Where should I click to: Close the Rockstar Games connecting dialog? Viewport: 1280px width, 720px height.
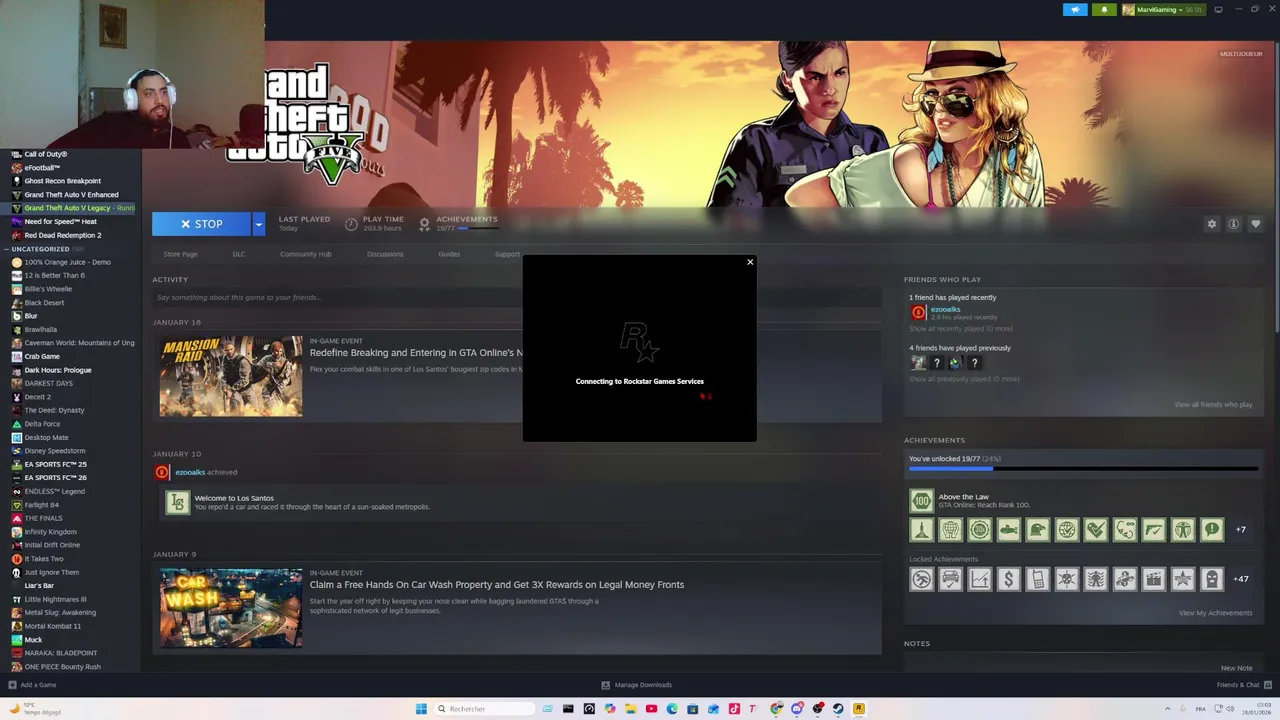pos(750,263)
